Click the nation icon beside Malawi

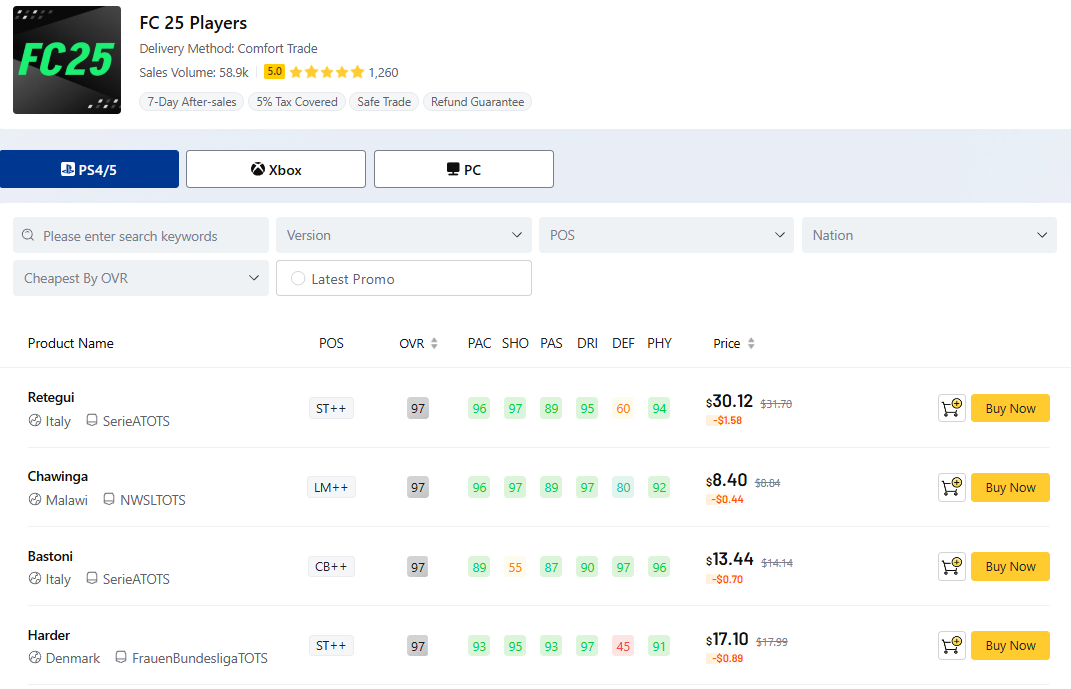(35, 500)
